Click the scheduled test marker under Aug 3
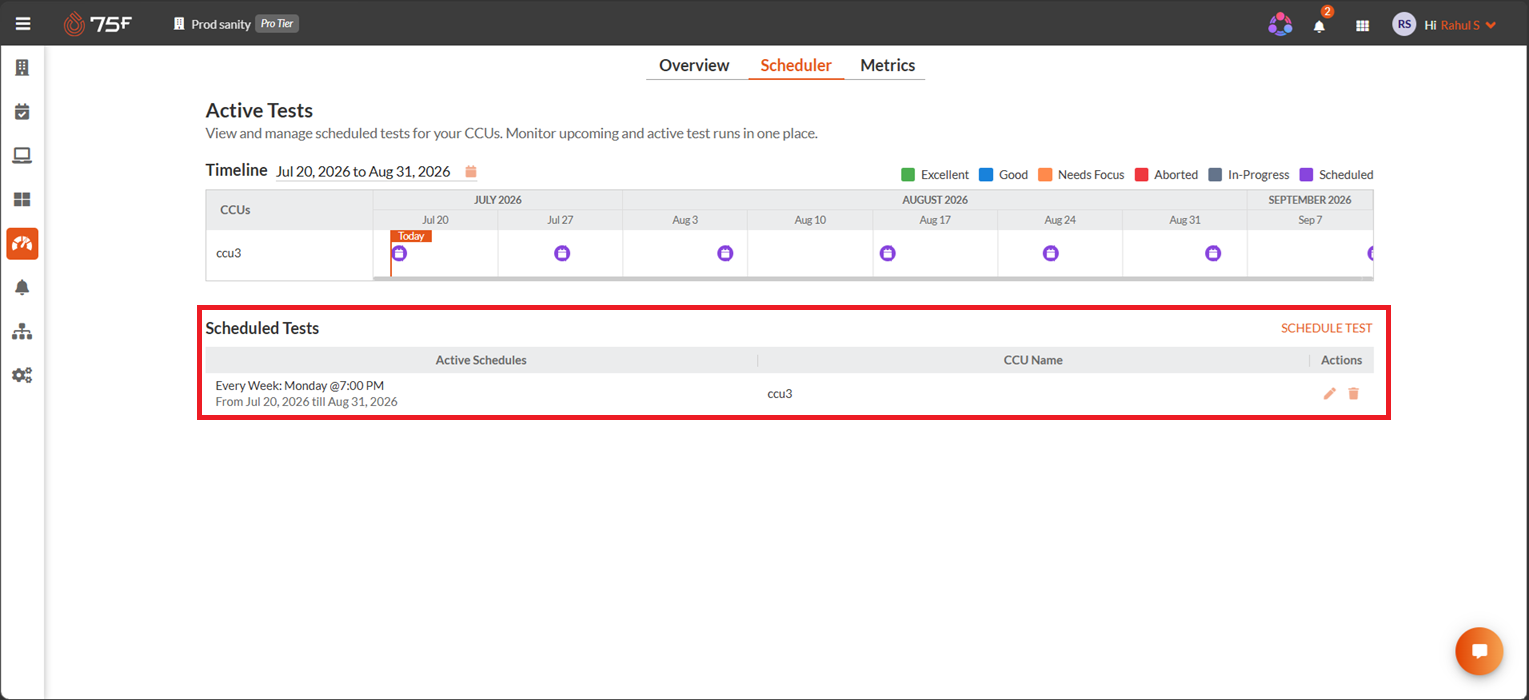The width and height of the screenshot is (1529, 700). (x=725, y=254)
